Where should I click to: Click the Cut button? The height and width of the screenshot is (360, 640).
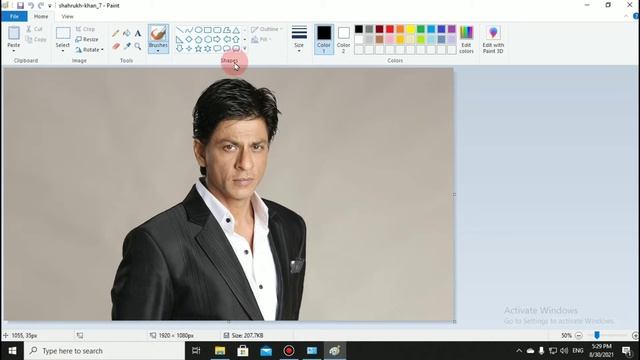click(34, 29)
